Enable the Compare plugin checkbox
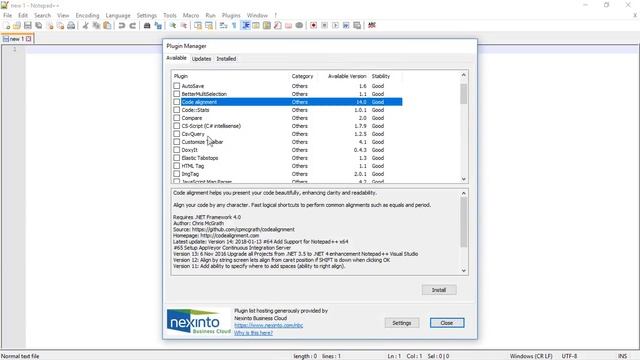Viewport: 640px width, 360px height. (x=176, y=118)
